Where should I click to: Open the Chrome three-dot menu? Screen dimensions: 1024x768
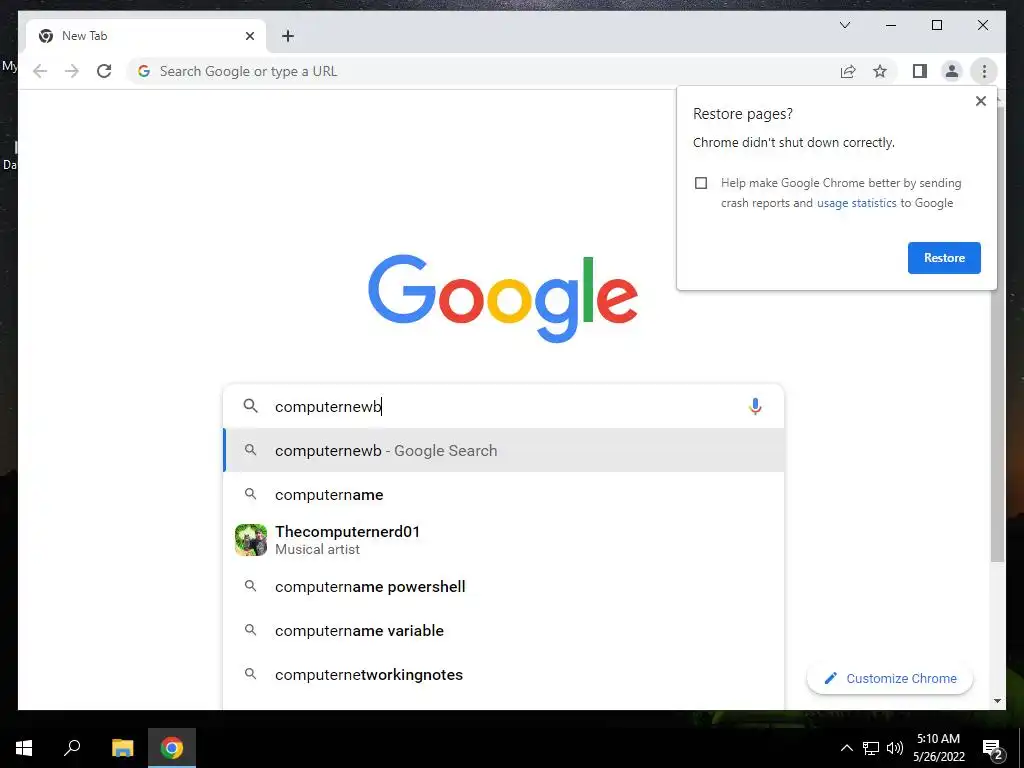(984, 71)
